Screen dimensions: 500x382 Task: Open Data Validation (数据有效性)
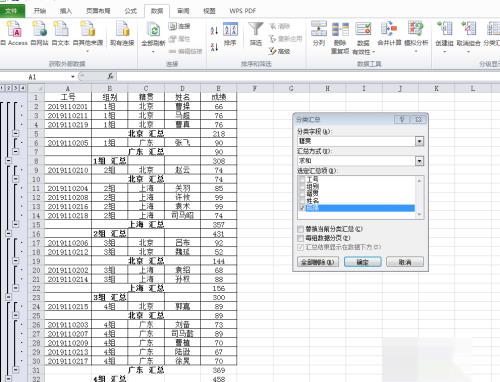click(363, 37)
